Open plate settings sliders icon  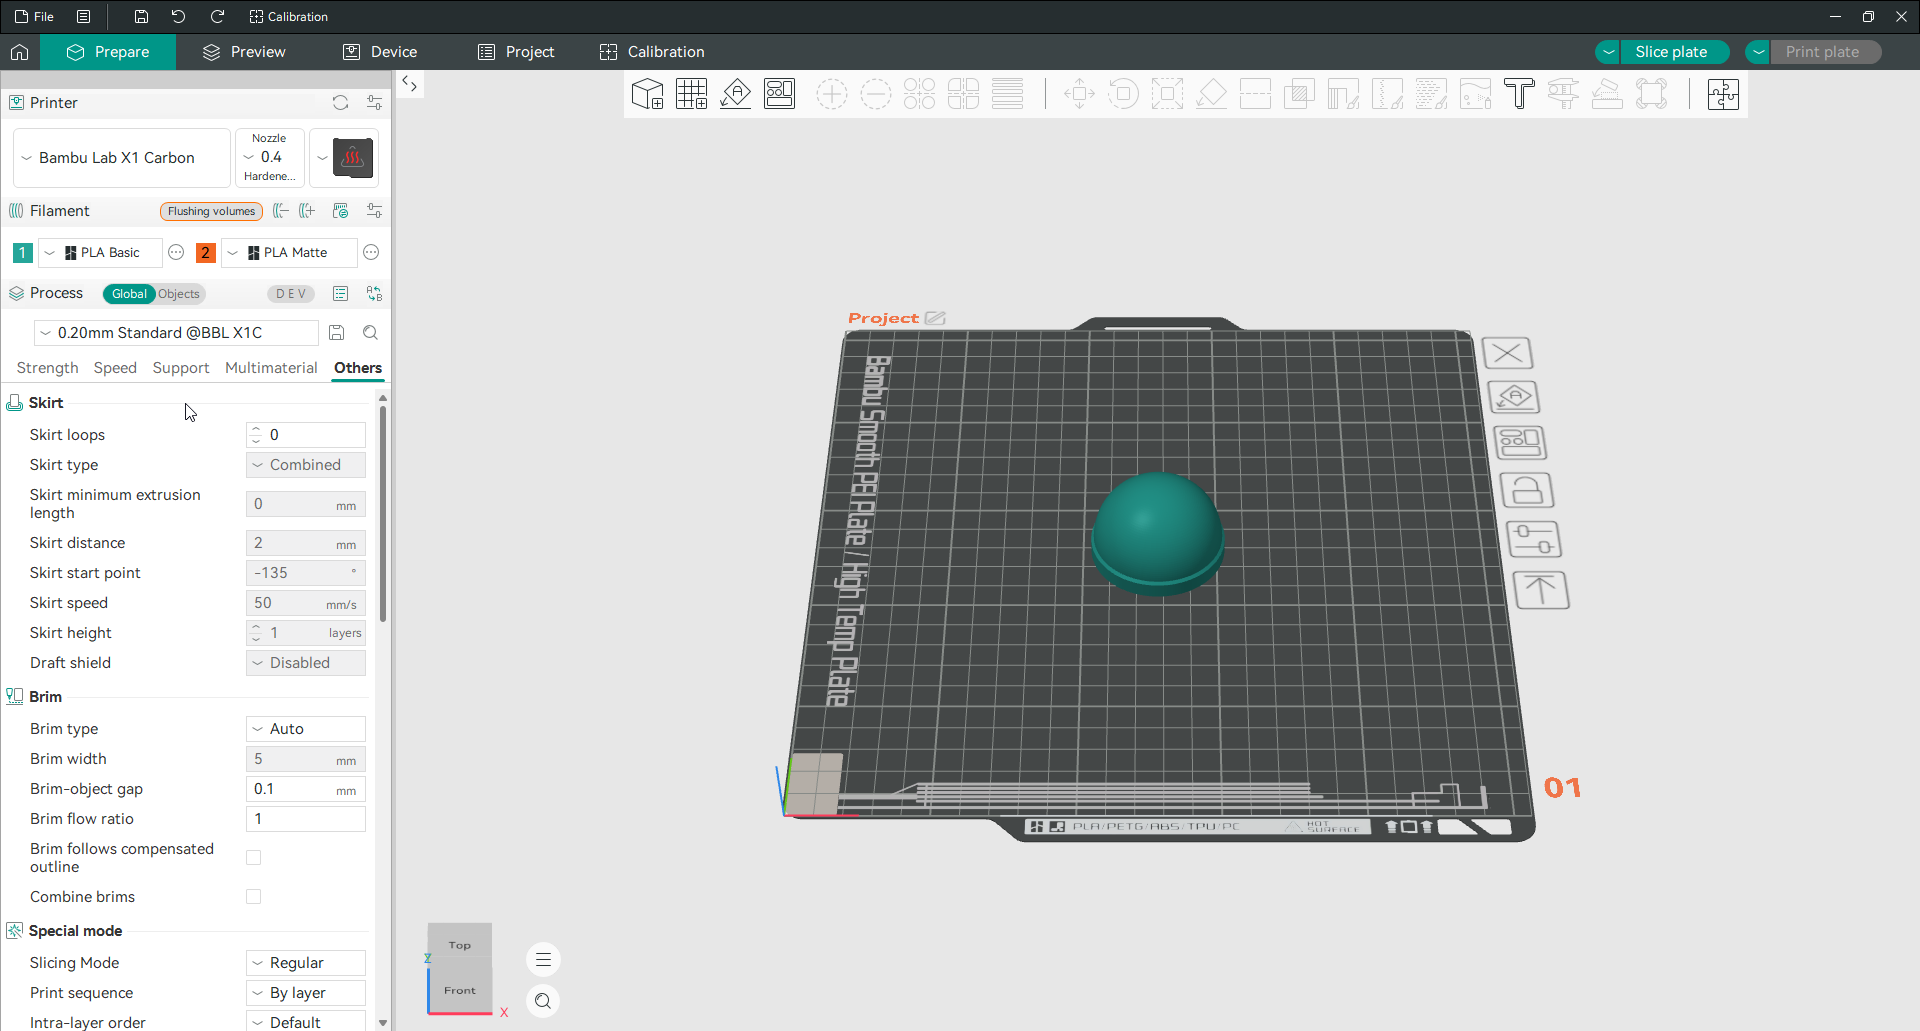click(x=1534, y=539)
